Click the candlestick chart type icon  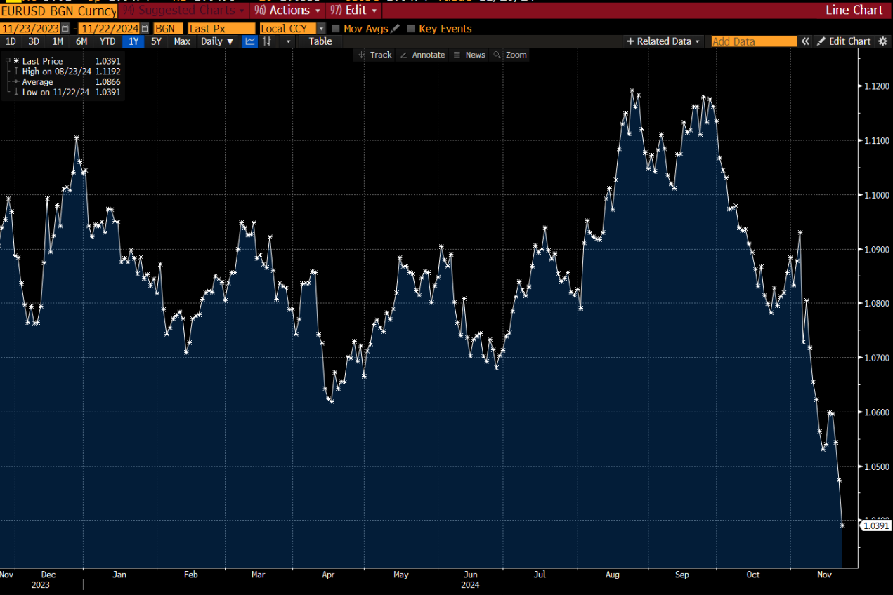(268, 42)
